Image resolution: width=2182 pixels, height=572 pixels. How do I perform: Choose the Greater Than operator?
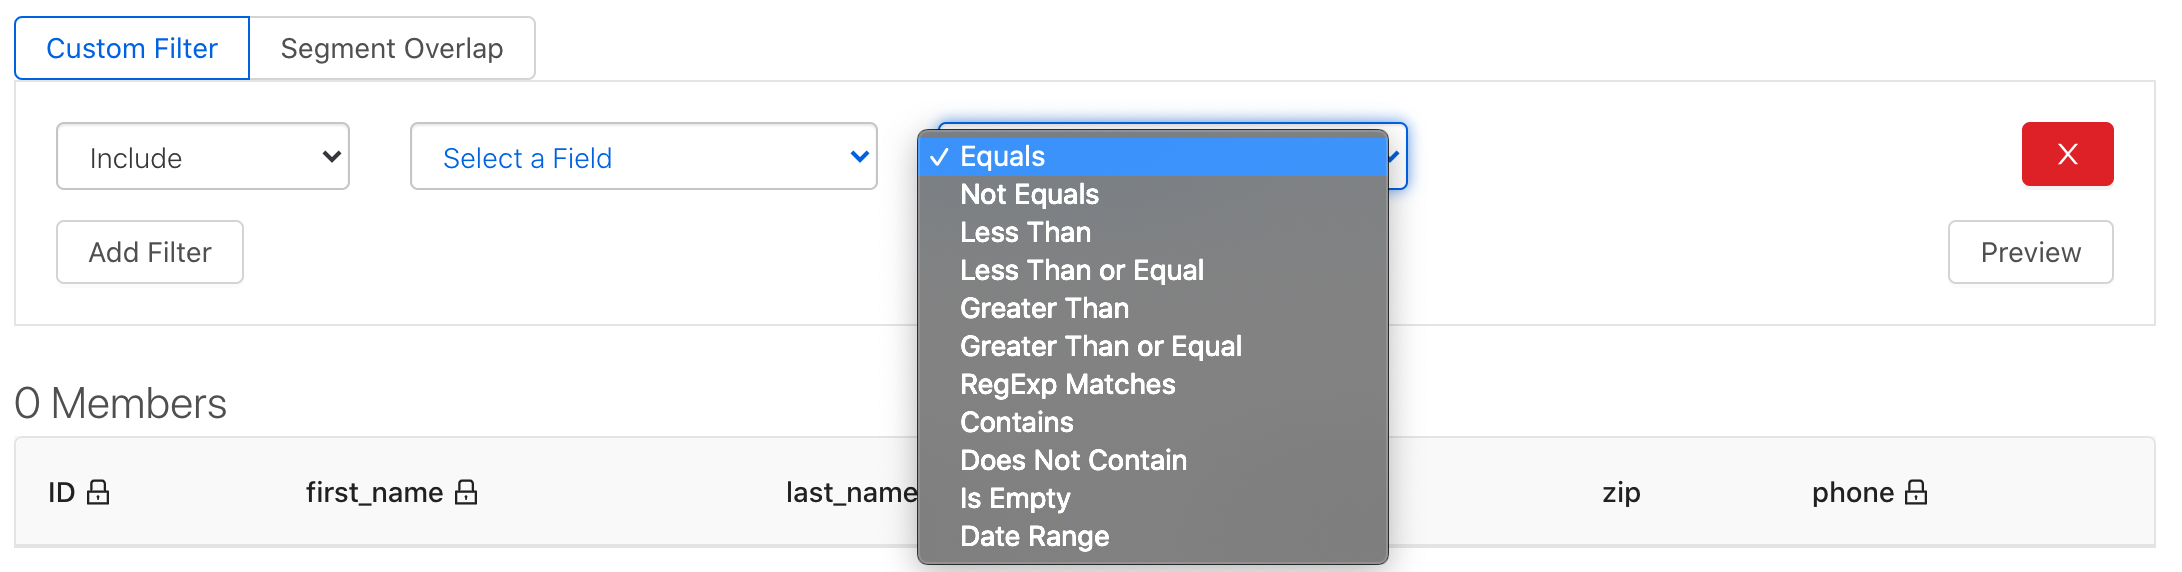point(1044,309)
